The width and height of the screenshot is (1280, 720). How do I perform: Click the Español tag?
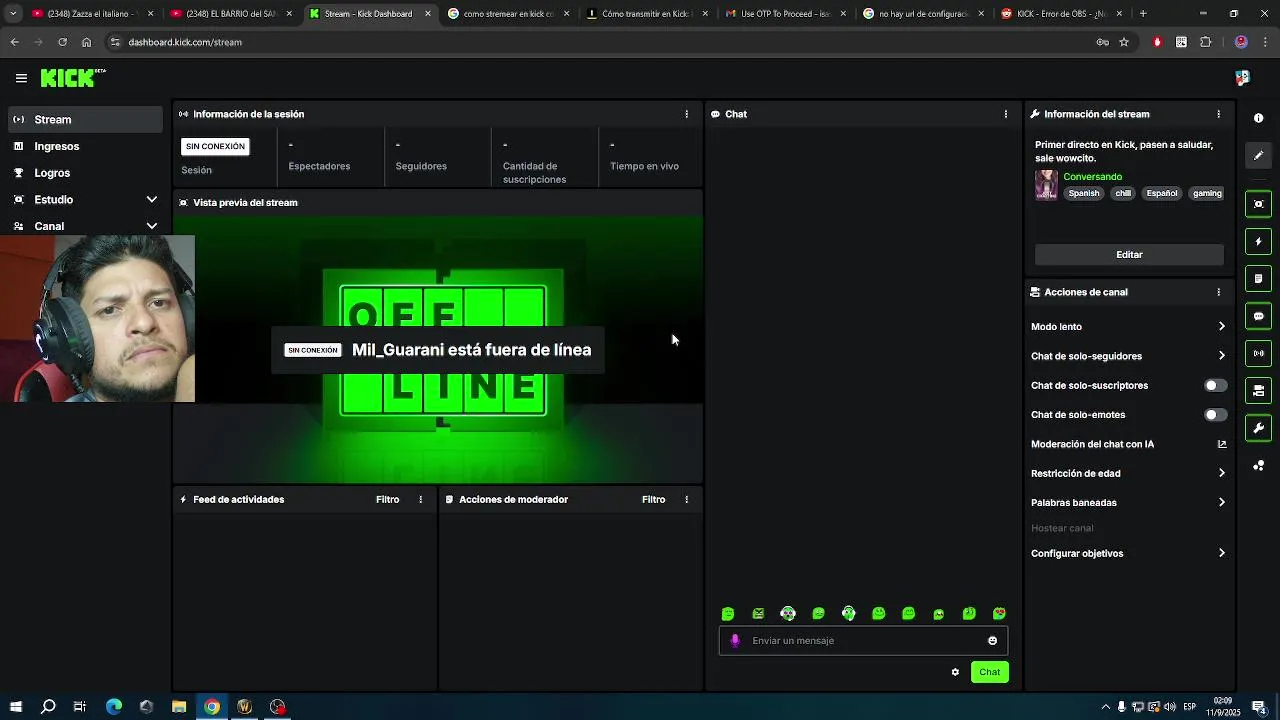pos(1162,193)
